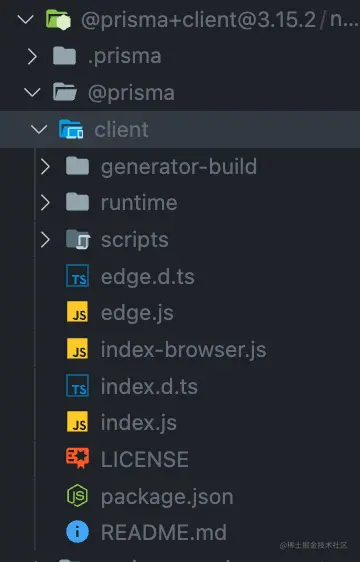
Task: Click the Node.js icon beside package.json
Action: [77, 495]
